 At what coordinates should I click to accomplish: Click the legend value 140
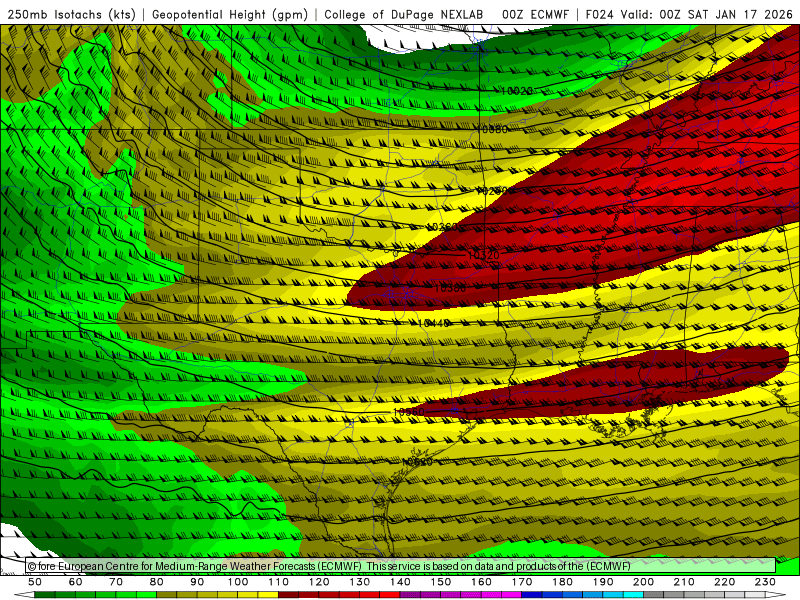[x=401, y=582]
